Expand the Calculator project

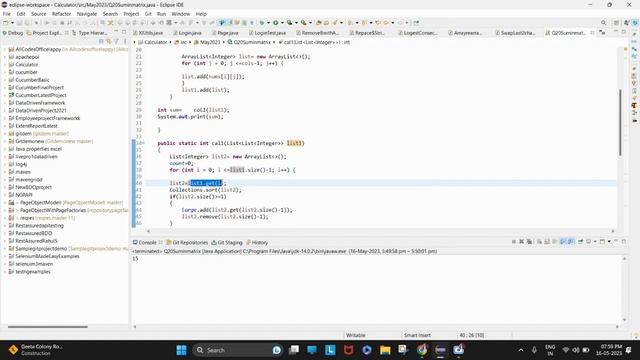5,64
